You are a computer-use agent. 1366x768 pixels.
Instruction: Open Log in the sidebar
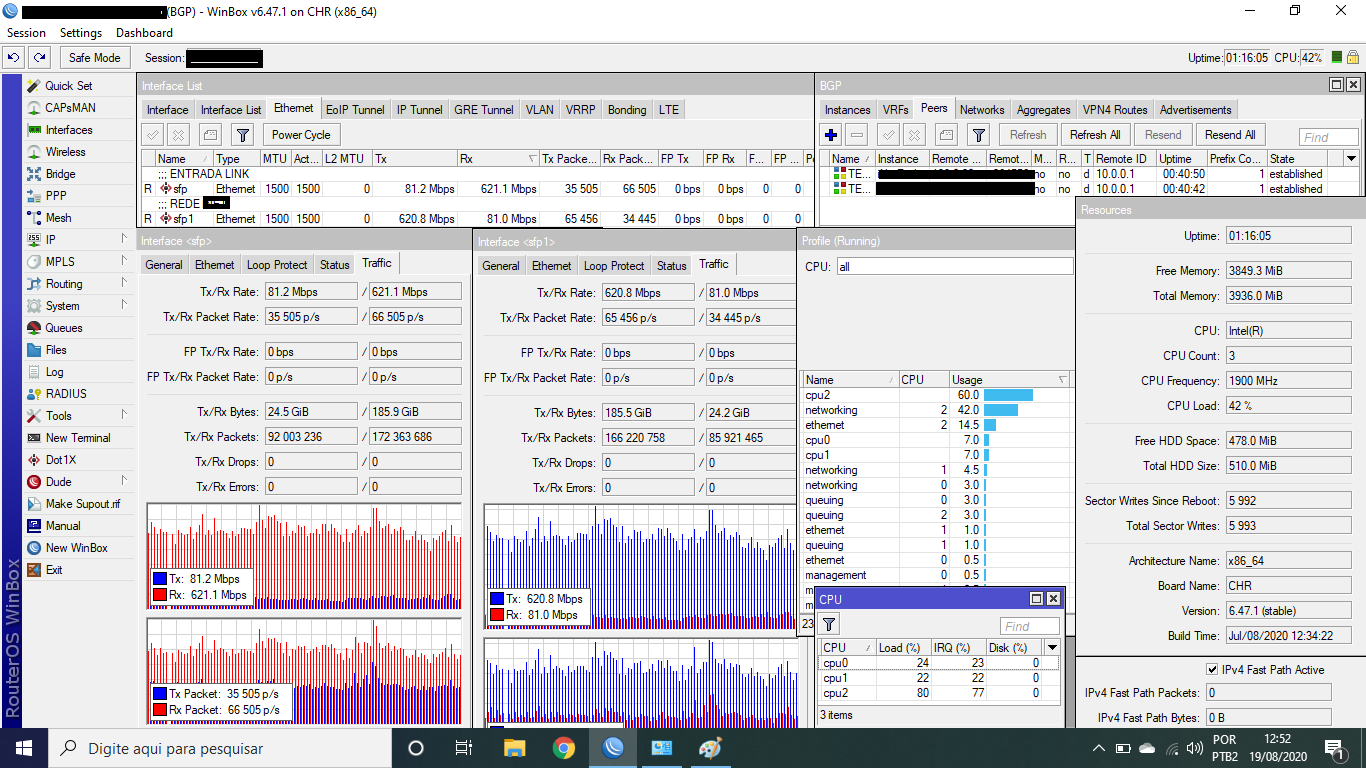point(54,372)
